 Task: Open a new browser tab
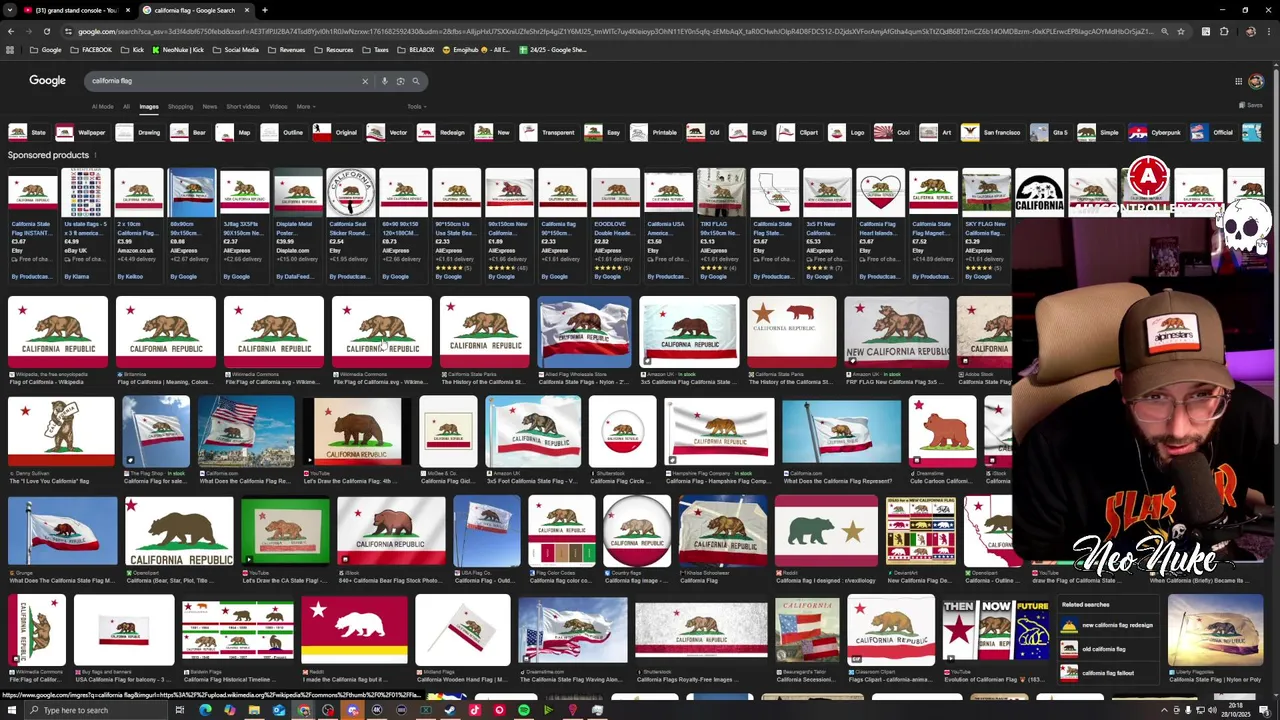tap(264, 10)
